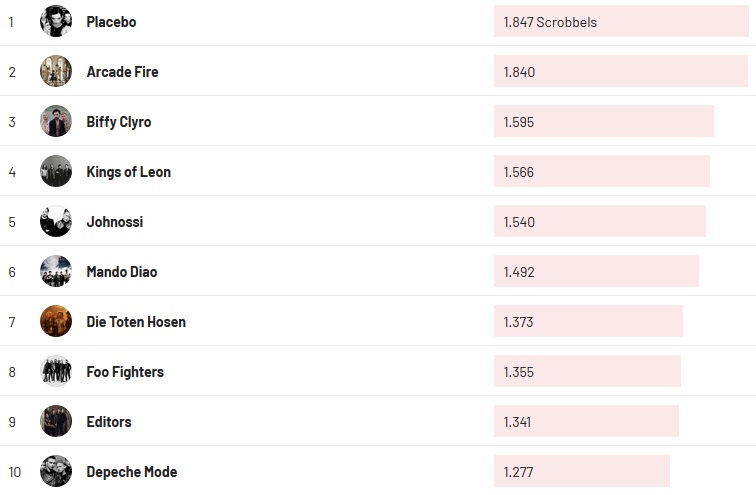756x495 pixels.
Task: Select the 1.840 scrobble count bar
Action: (620, 72)
